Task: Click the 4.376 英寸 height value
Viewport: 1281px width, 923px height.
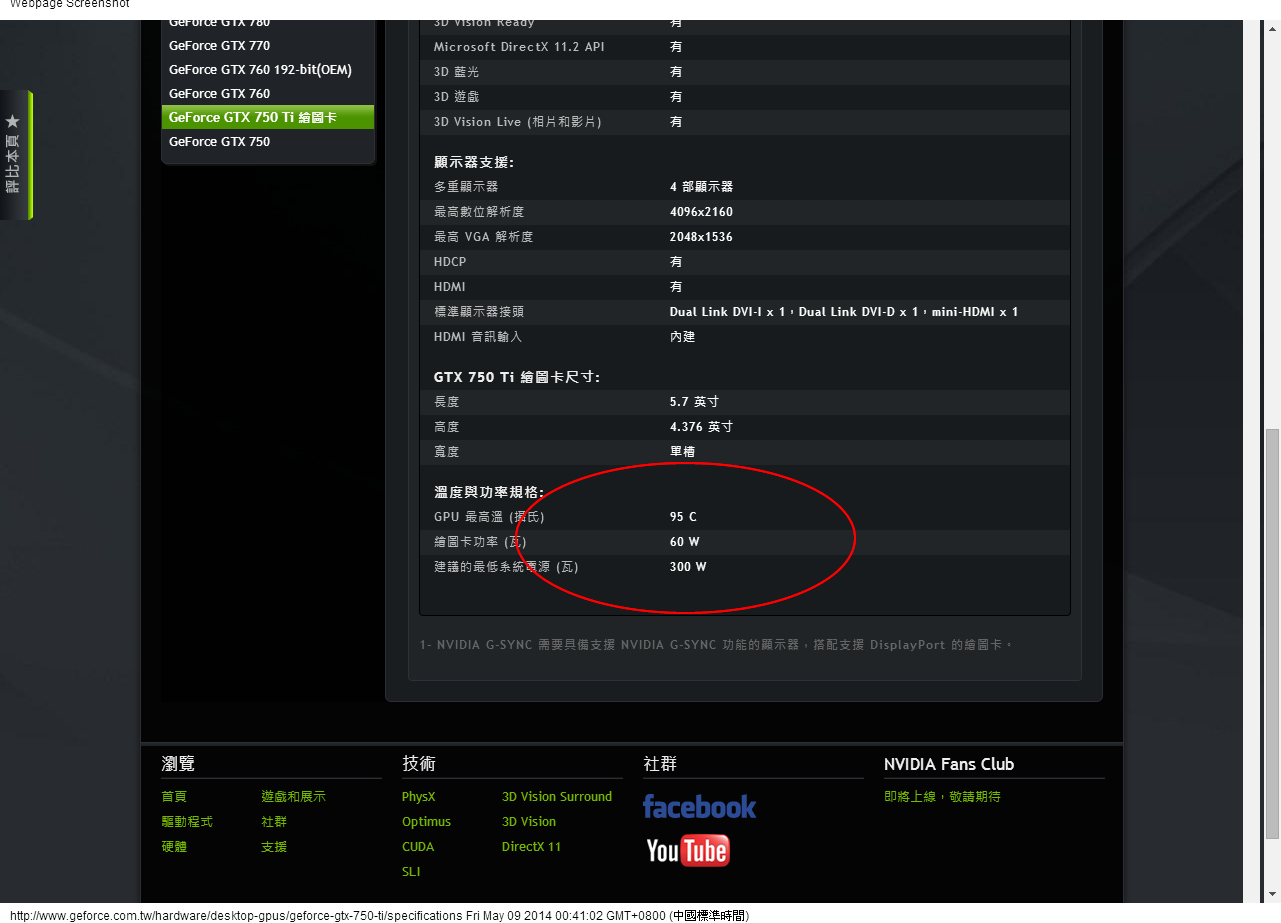Action: click(701, 427)
